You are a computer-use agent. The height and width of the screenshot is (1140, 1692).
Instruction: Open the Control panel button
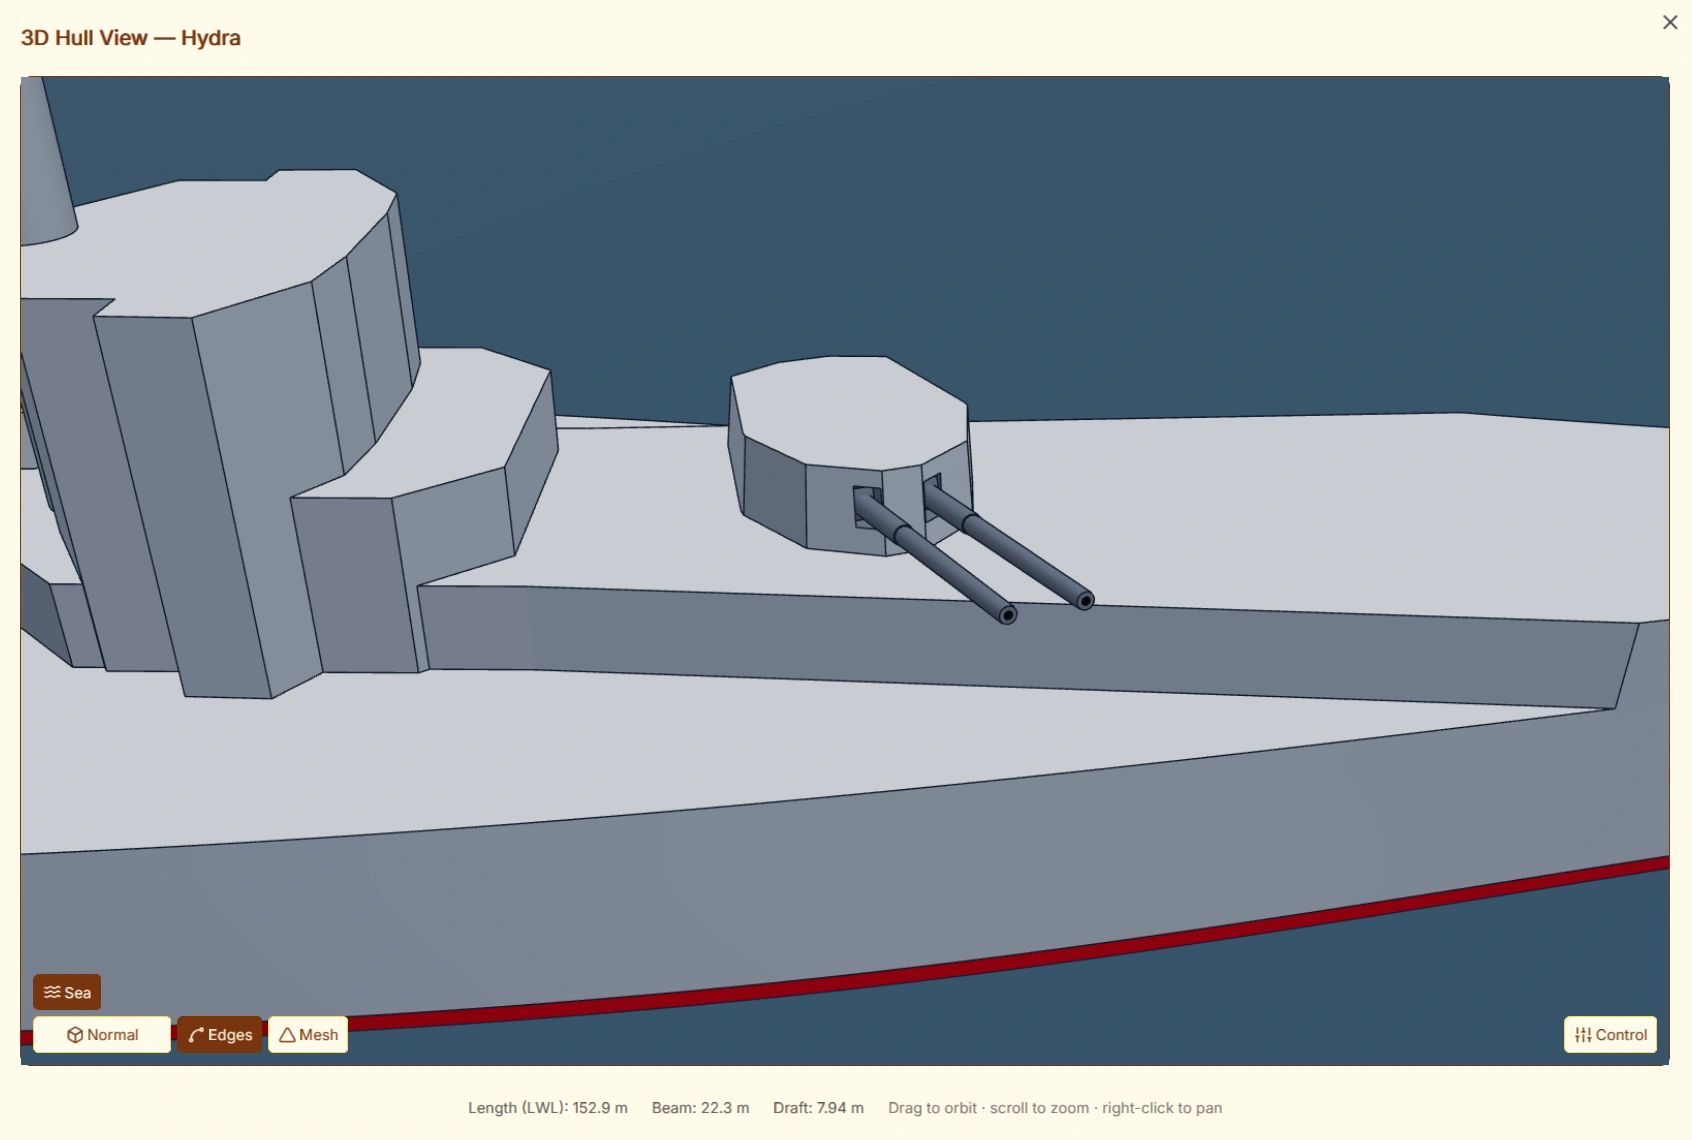1610,1034
